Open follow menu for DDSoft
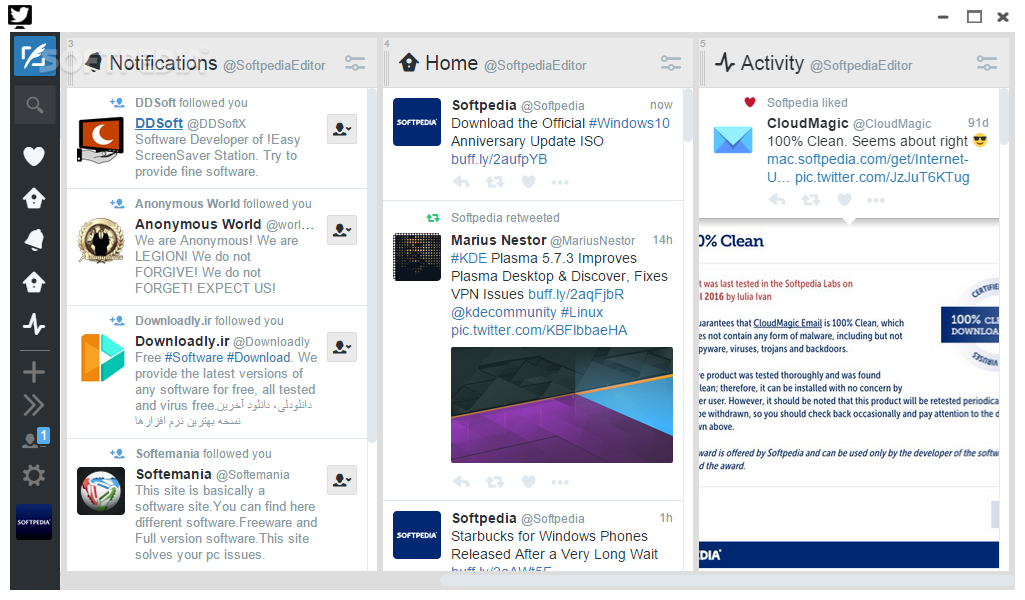The height and width of the screenshot is (600, 1025). tap(342, 129)
